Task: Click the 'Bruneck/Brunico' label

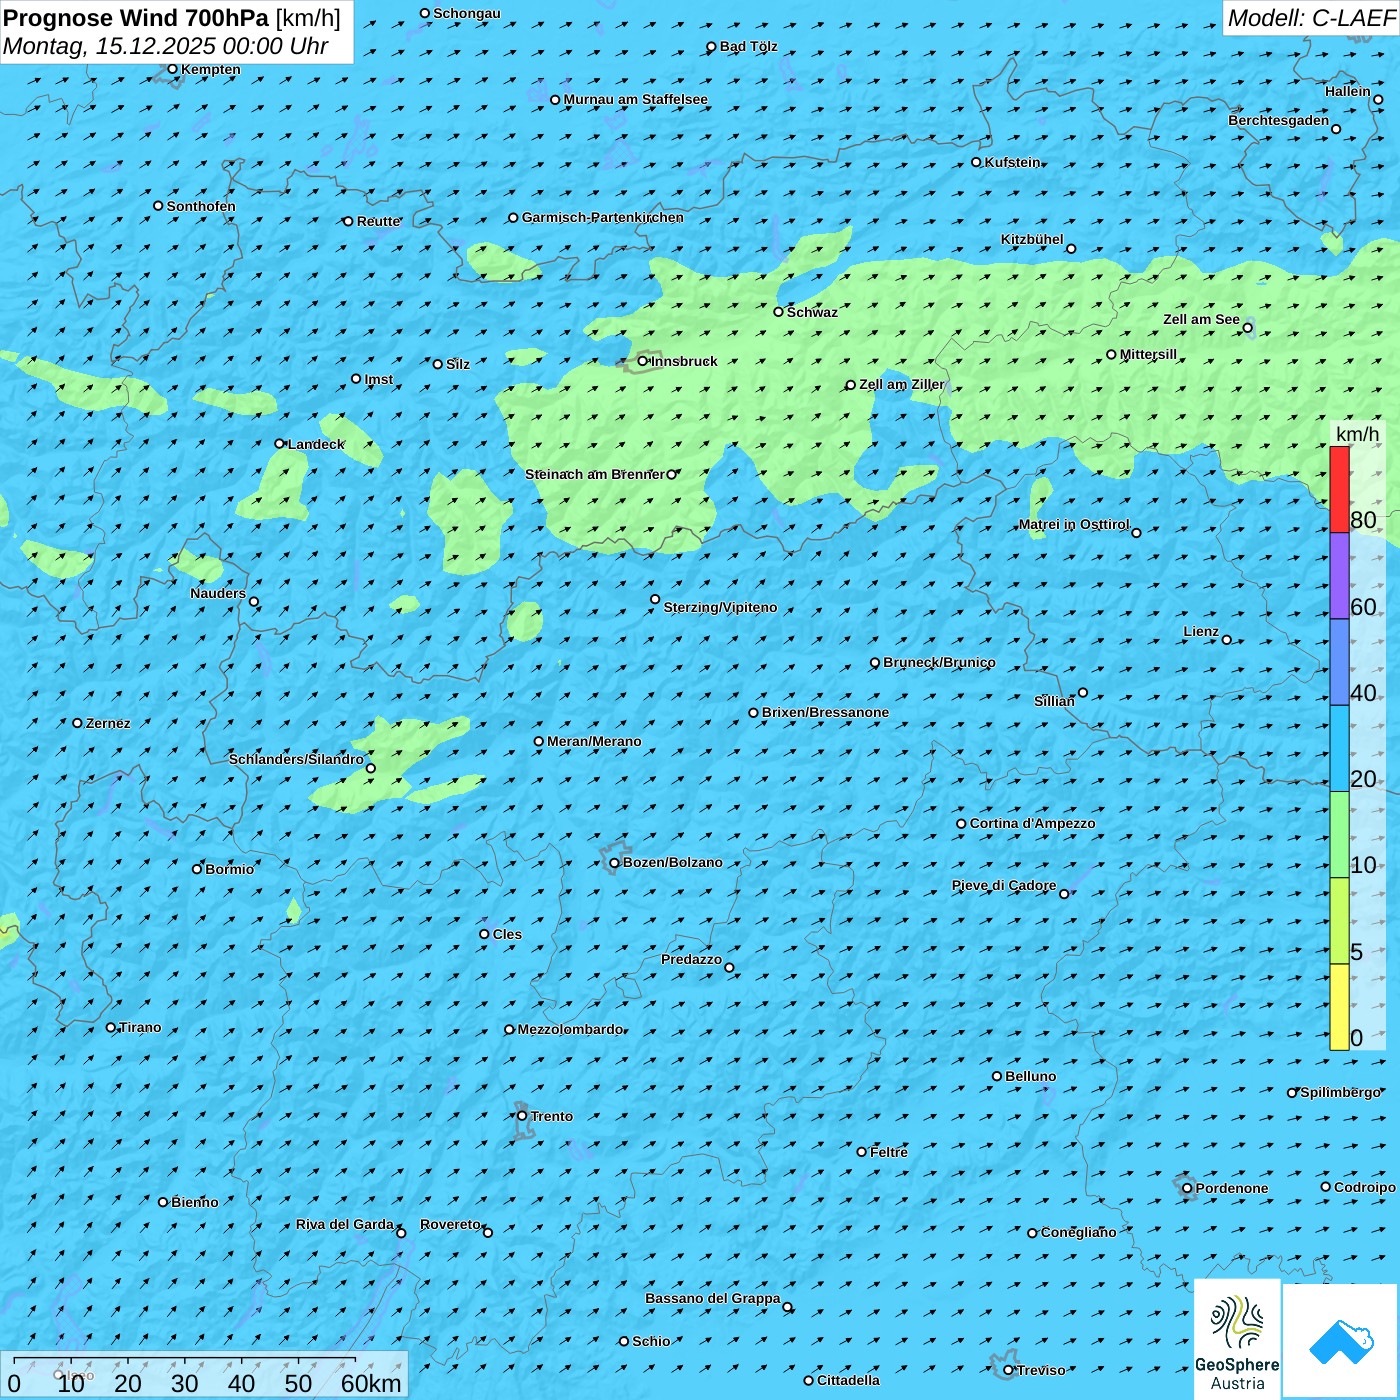Action: point(939,662)
